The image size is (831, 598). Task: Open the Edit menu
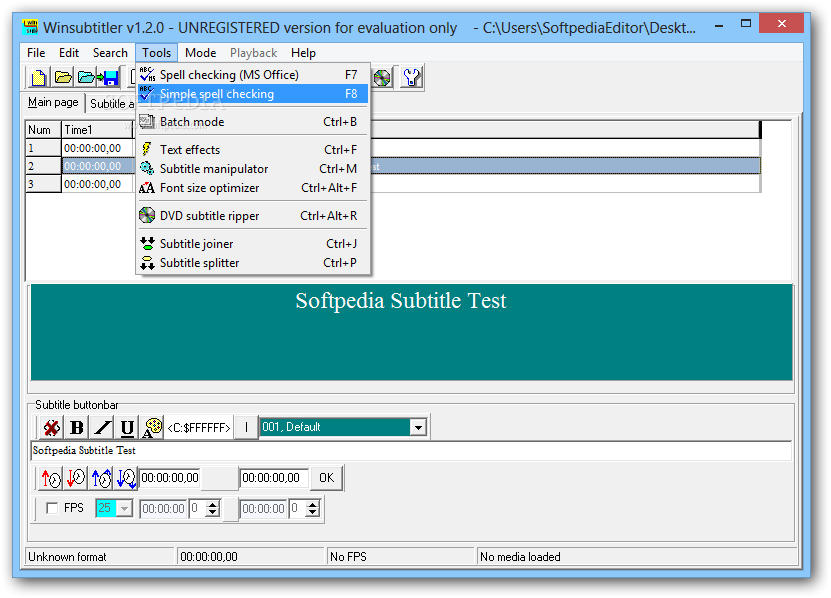69,53
